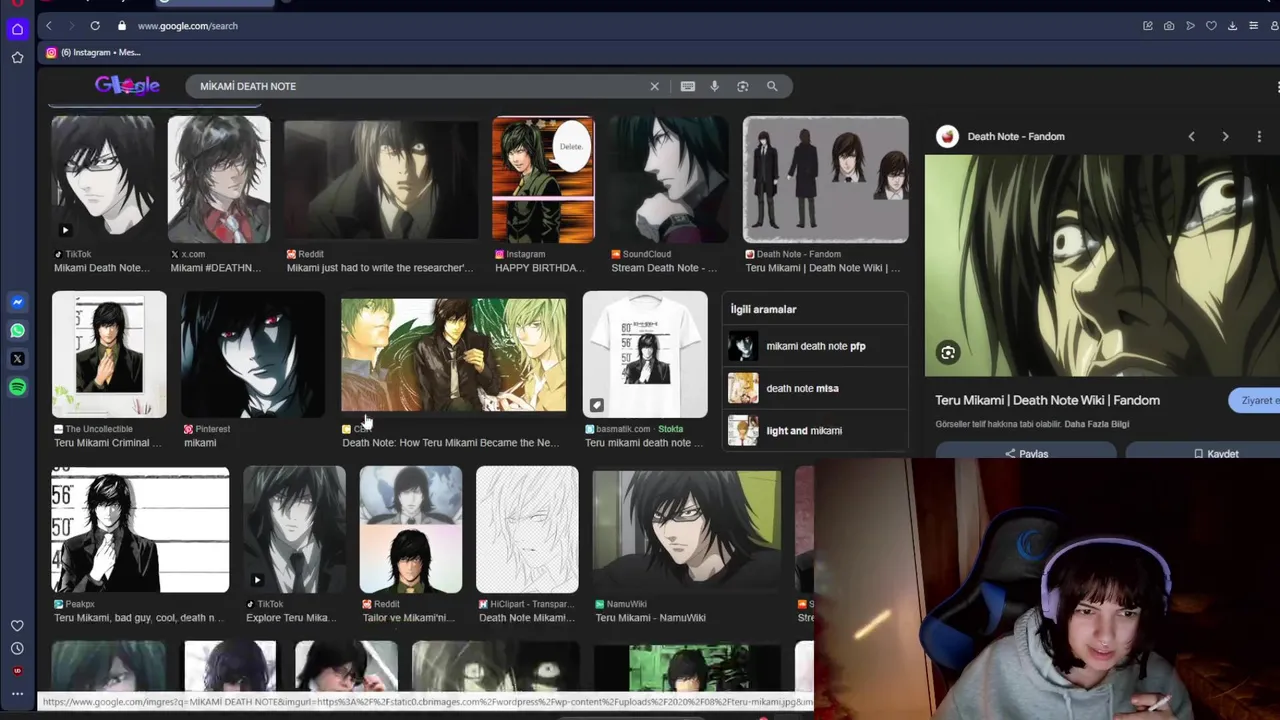Open history clock icon in the sidebar
Image resolution: width=1280 pixels, height=720 pixels.
click(x=17, y=648)
